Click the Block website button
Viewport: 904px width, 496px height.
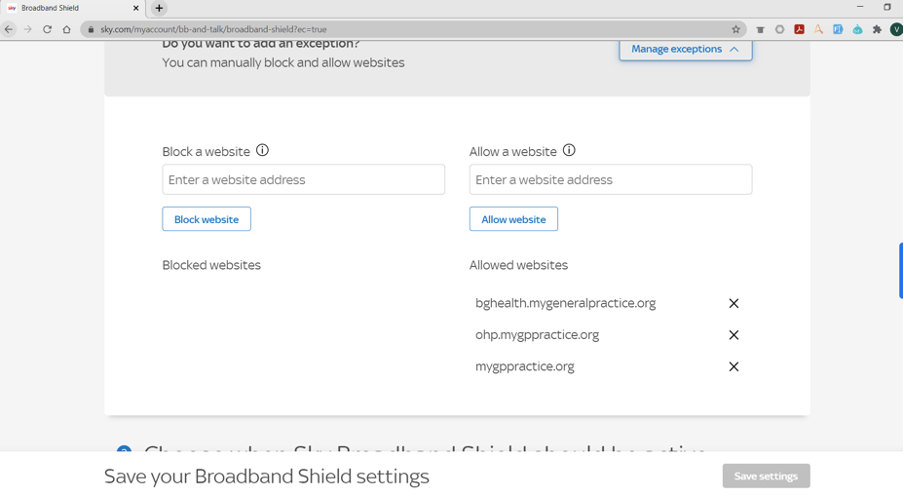[x=206, y=219]
